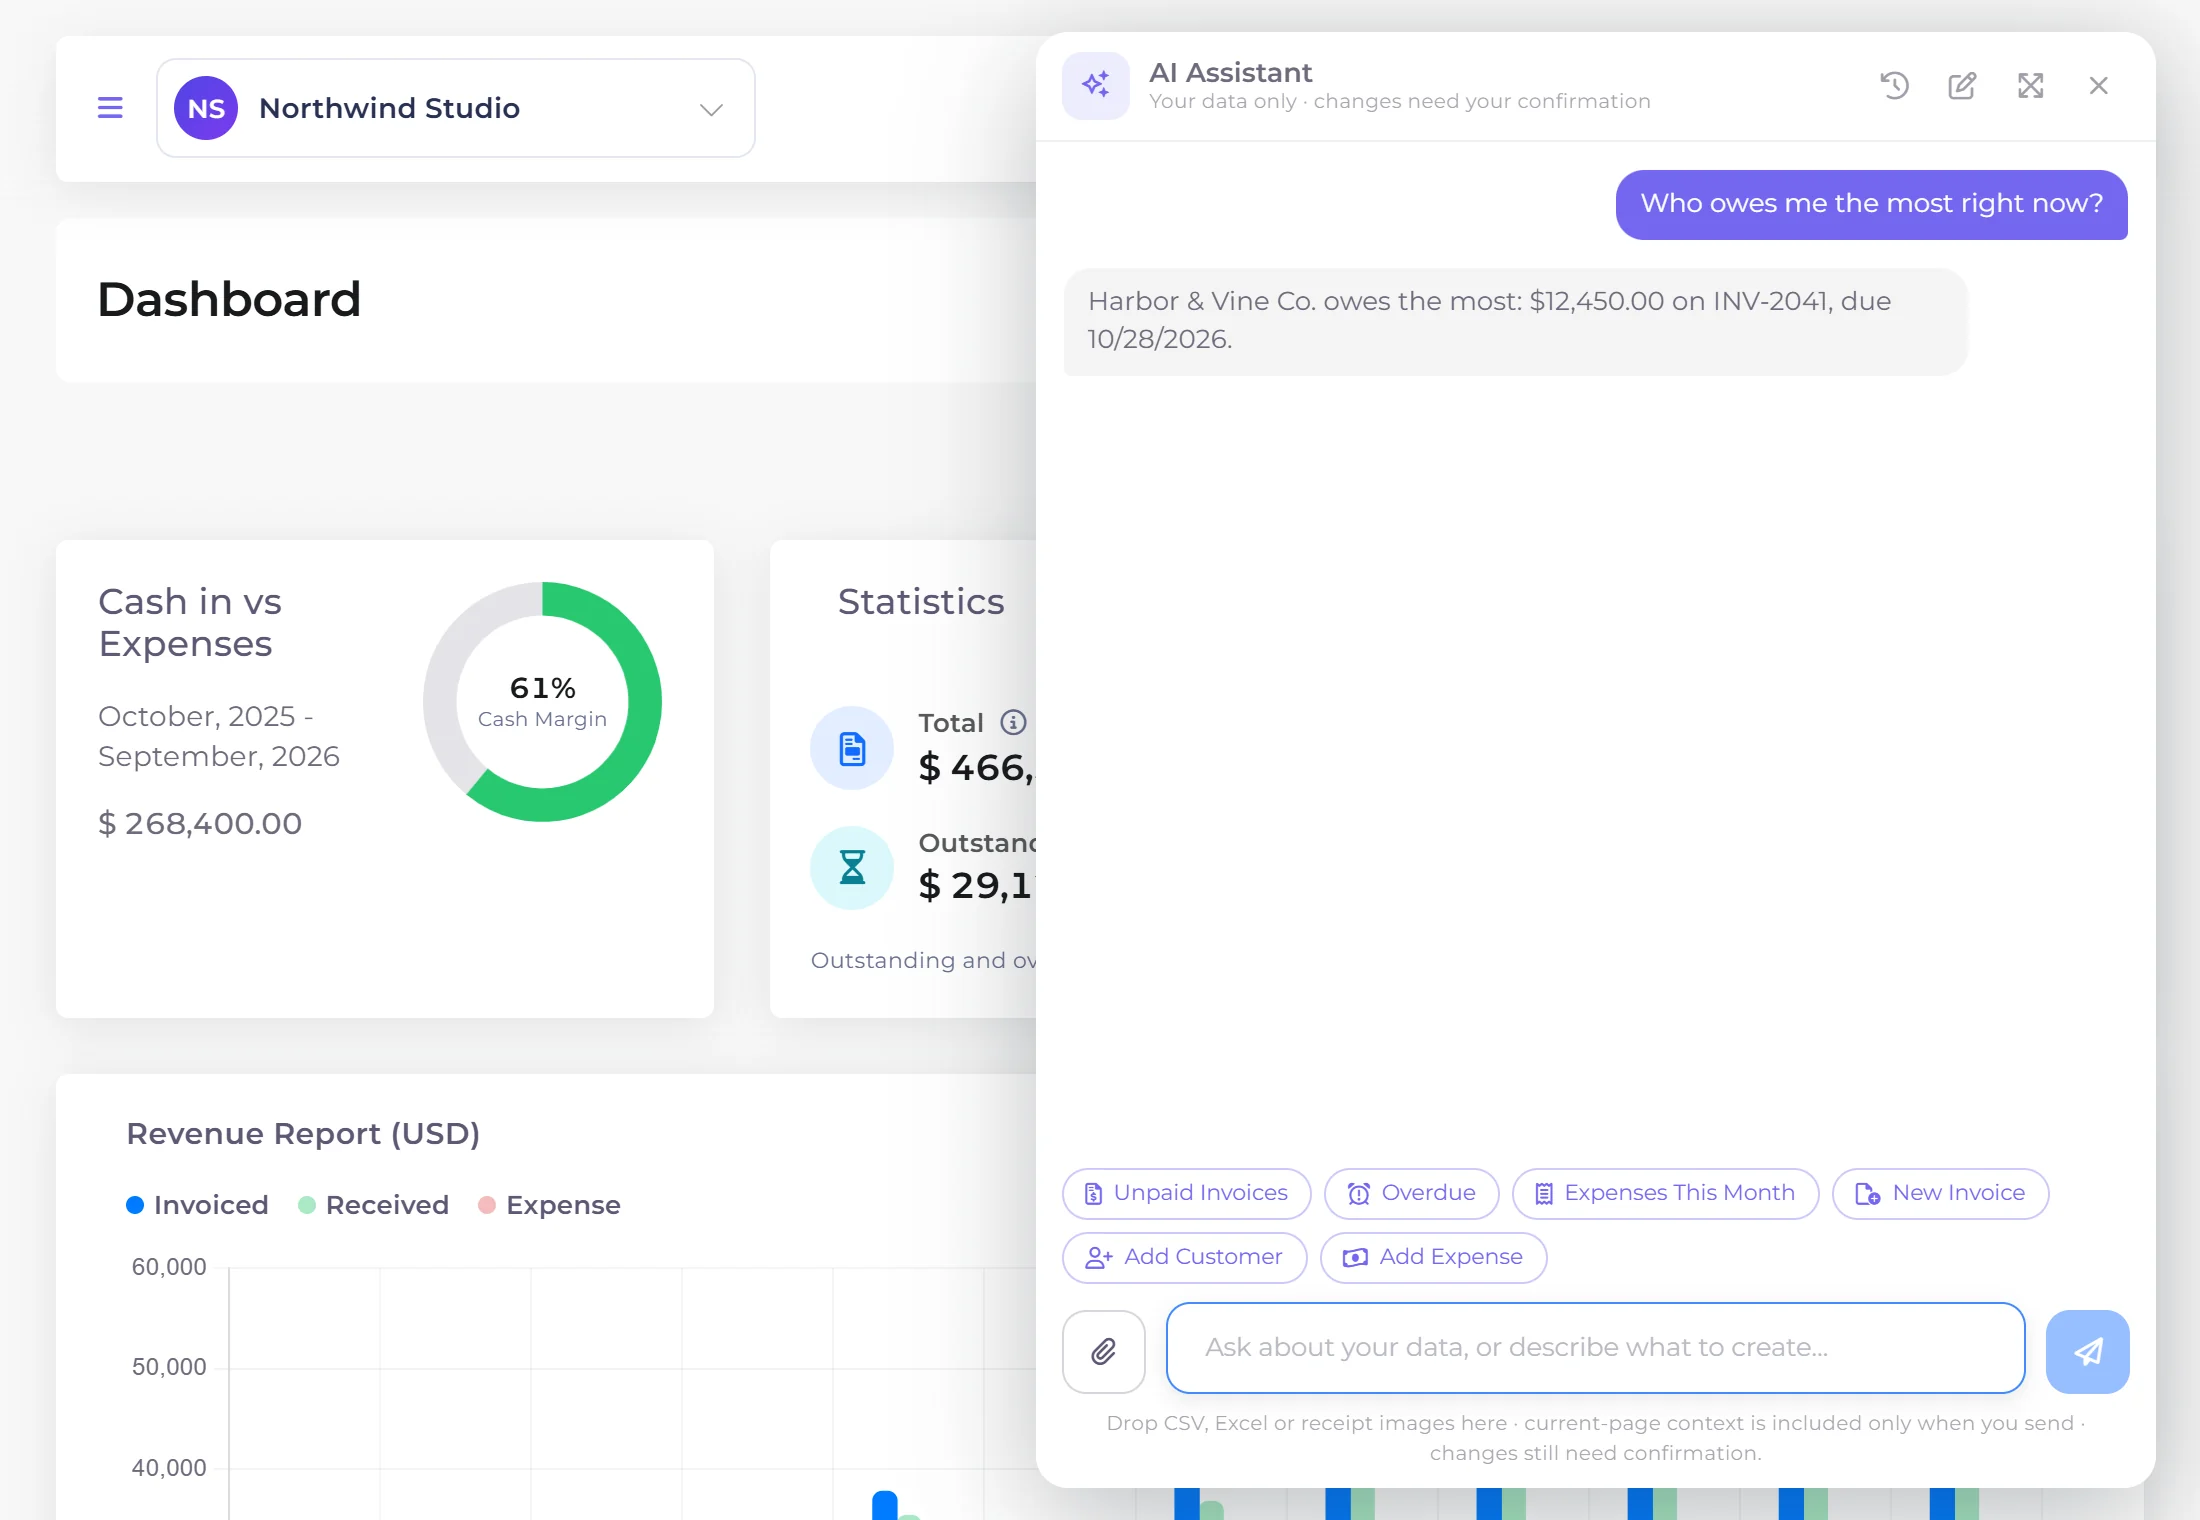The image size is (2200, 1520).
Task: Click the AI Assistant sparkle logo
Action: [1096, 86]
